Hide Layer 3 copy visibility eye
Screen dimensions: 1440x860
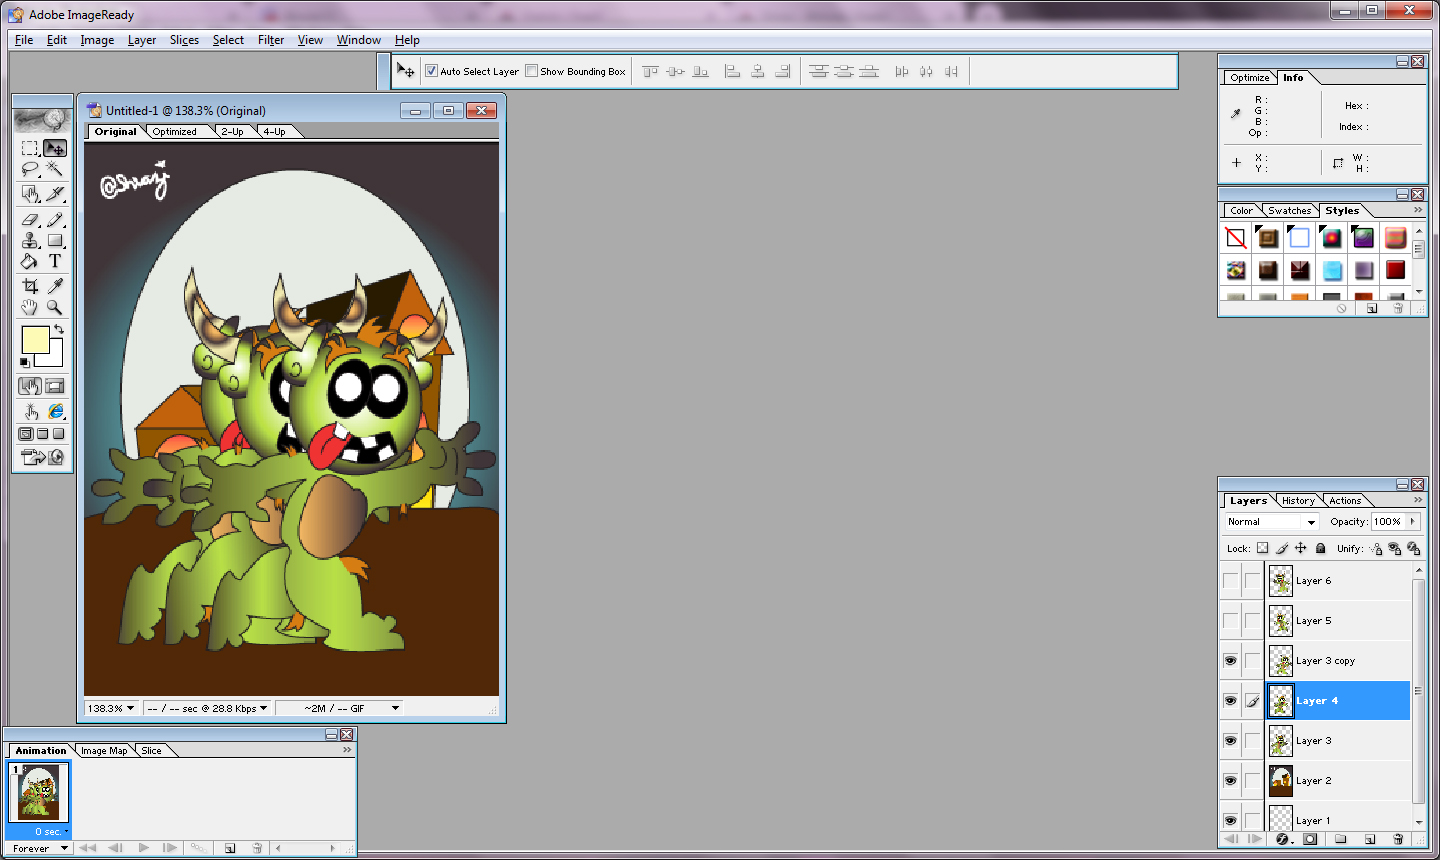[x=1230, y=661]
